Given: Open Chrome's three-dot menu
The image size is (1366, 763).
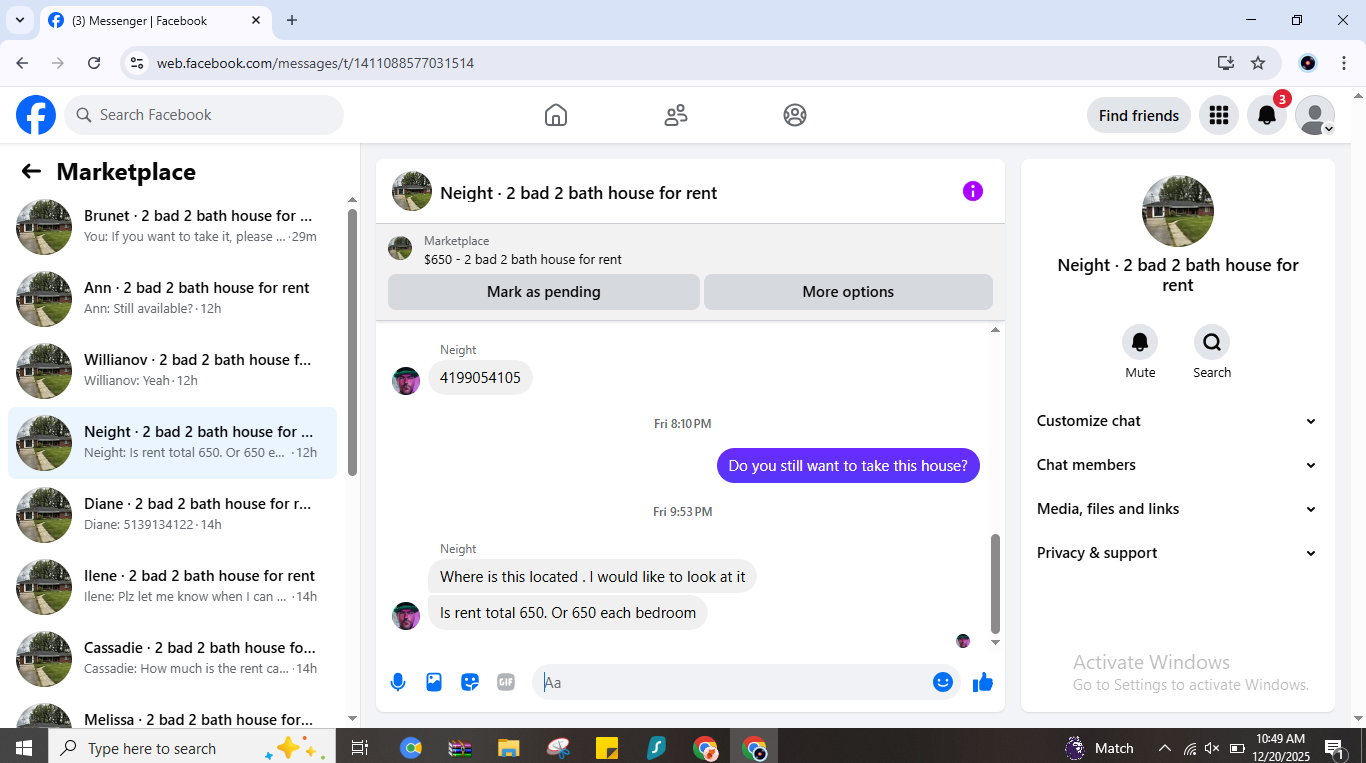Looking at the screenshot, I should click(x=1344, y=63).
